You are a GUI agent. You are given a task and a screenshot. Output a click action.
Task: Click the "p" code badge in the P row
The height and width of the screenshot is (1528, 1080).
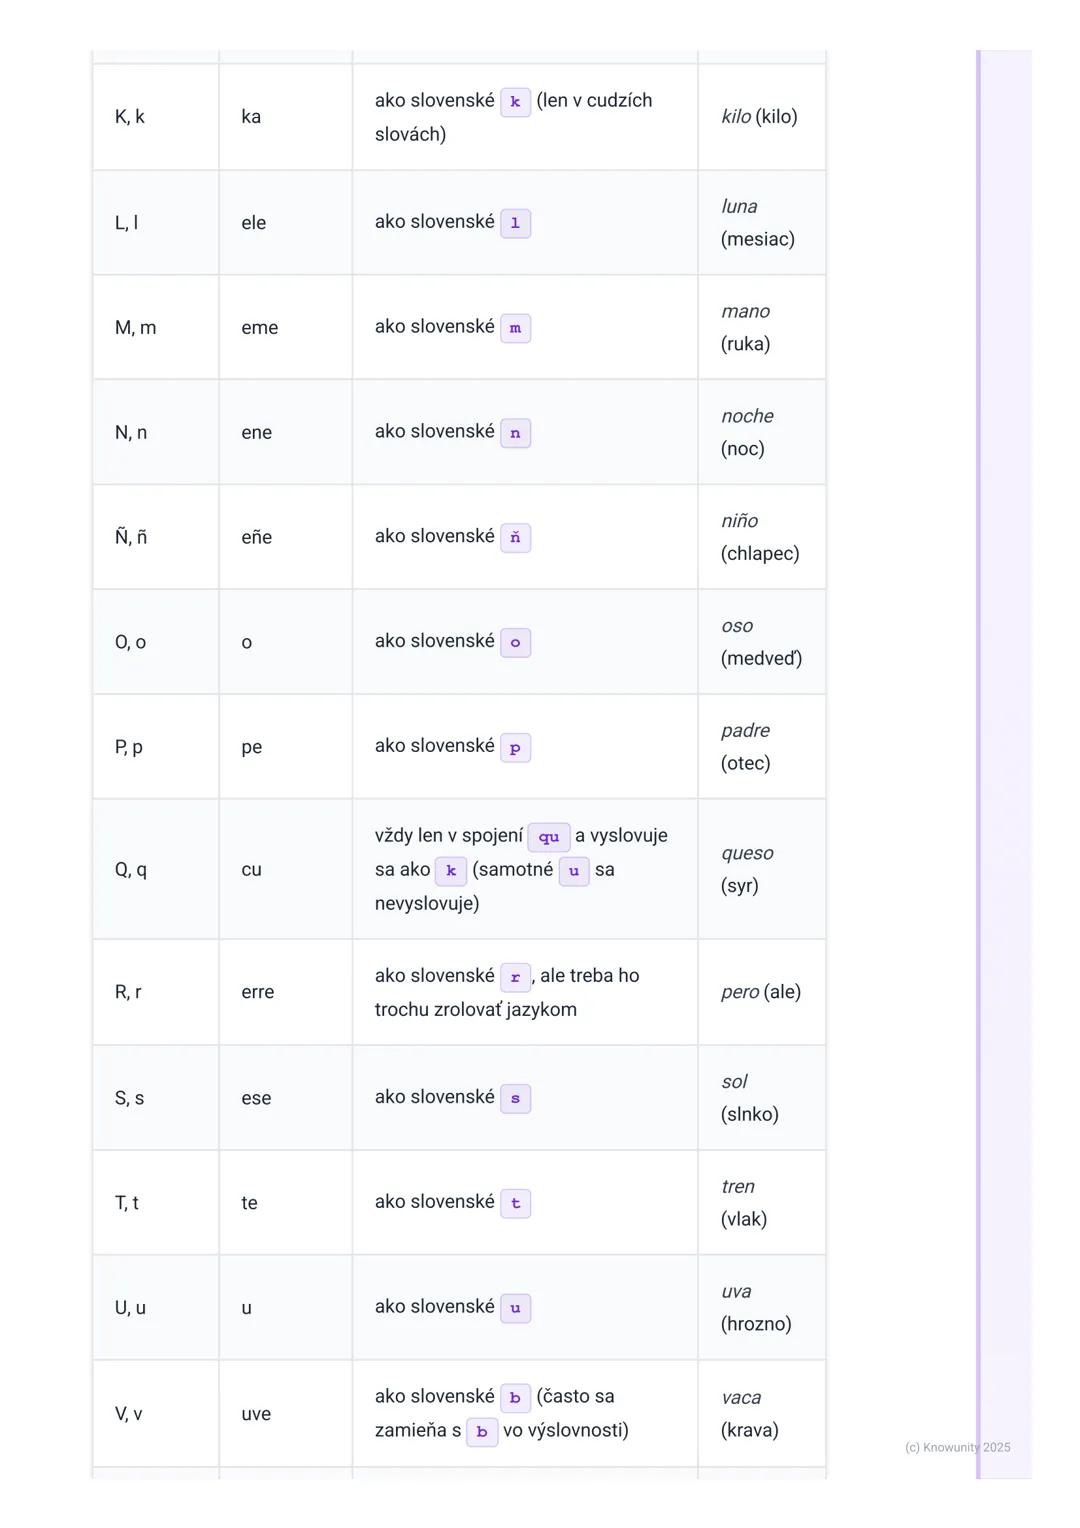coord(515,748)
